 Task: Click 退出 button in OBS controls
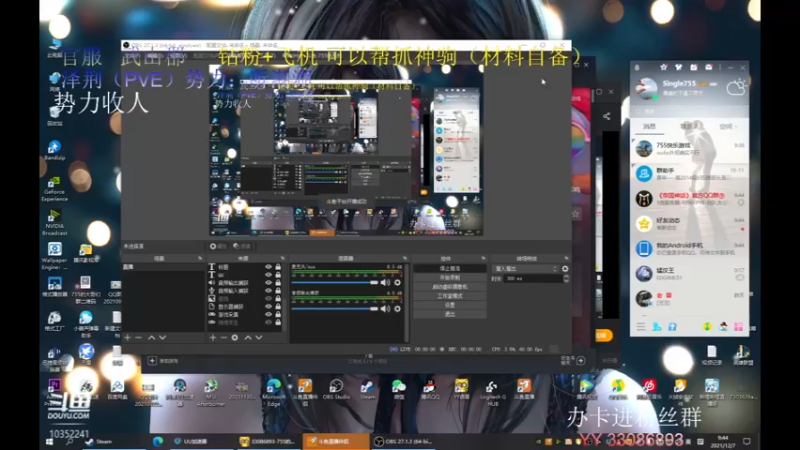(x=449, y=314)
